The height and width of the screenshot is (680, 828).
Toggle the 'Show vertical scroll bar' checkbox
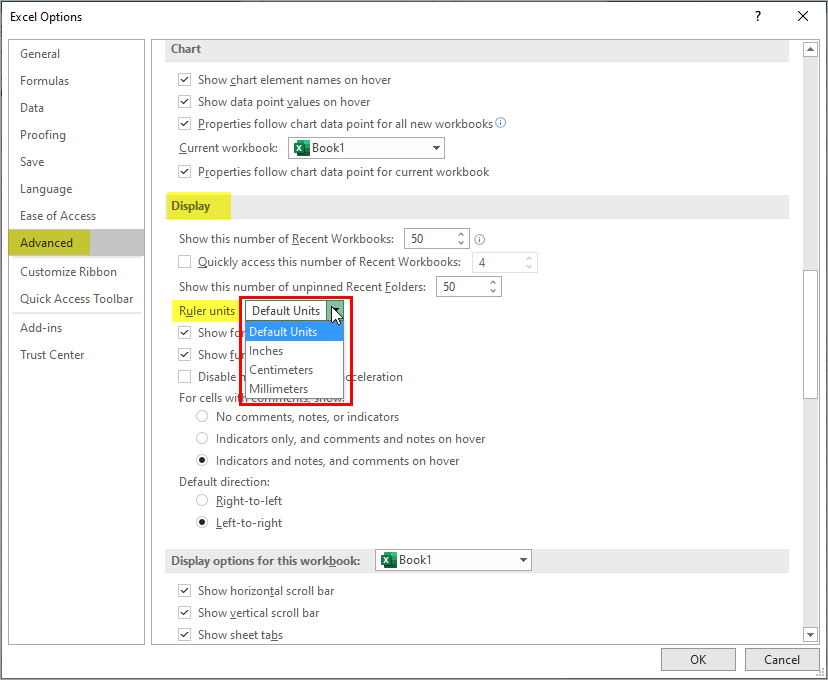[x=184, y=613]
